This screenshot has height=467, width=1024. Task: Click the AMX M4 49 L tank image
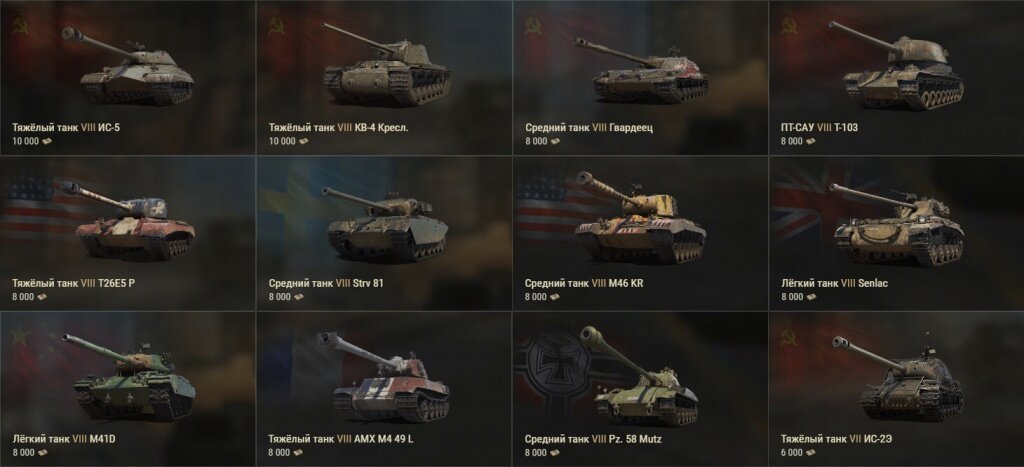pyautogui.click(x=387, y=376)
